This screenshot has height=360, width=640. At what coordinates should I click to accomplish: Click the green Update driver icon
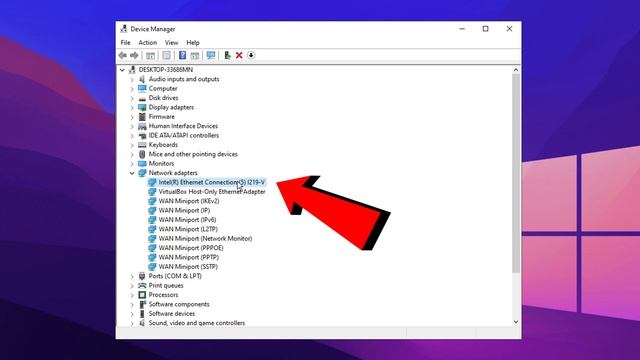[227, 55]
